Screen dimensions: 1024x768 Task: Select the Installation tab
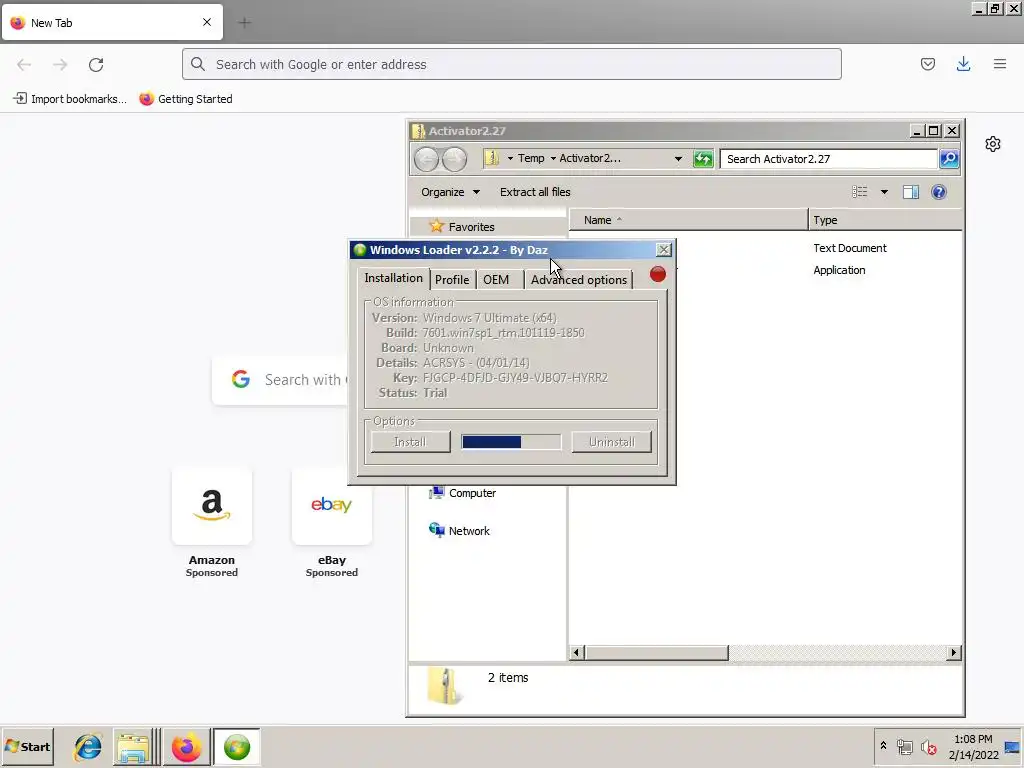(x=393, y=278)
